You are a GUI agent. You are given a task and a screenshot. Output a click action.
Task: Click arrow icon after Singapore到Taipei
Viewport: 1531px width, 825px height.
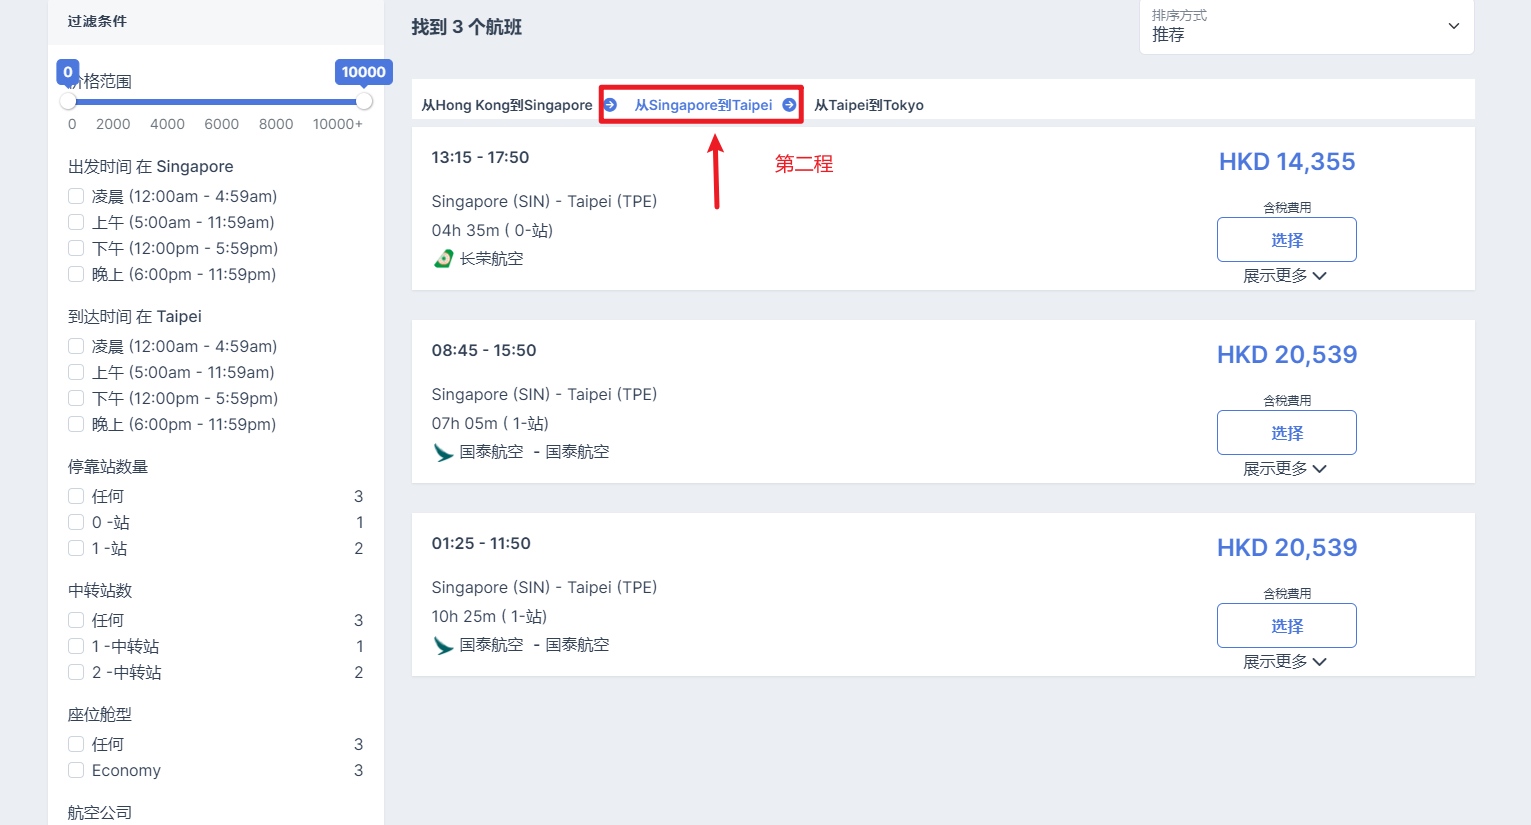coord(789,105)
